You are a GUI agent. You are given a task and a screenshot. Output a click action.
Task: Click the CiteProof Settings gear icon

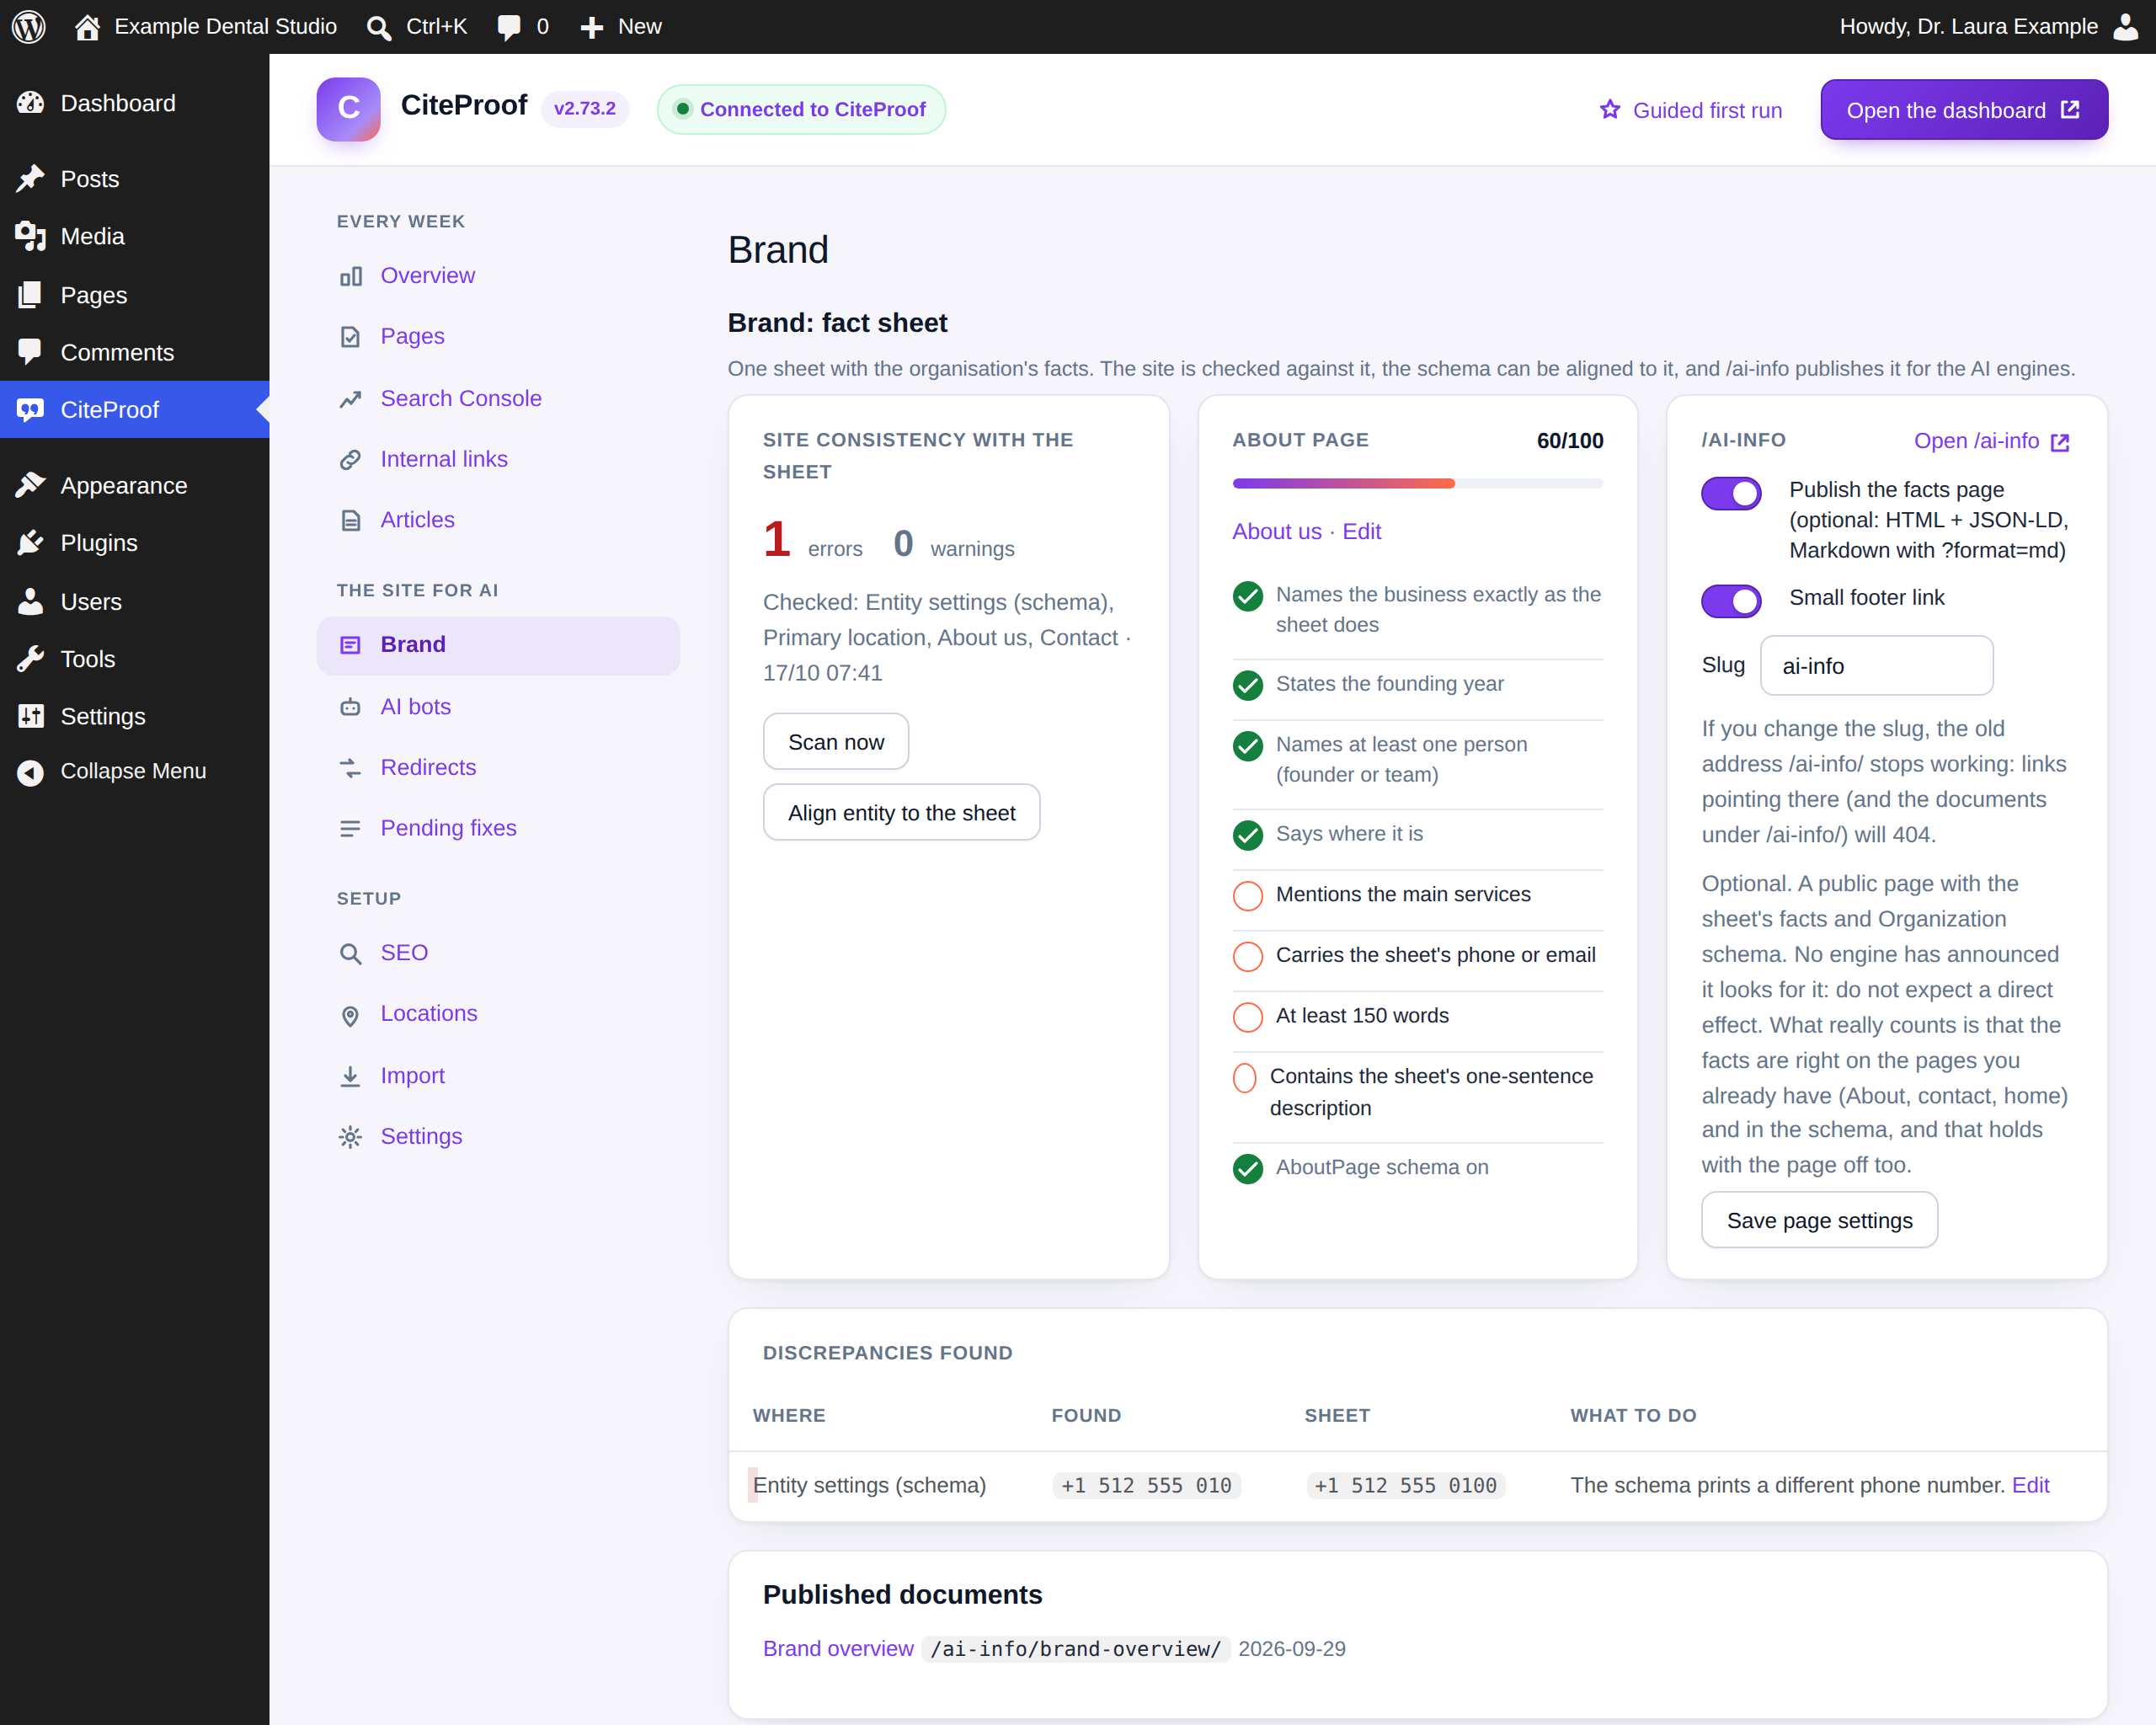click(x=350, y=1137)
